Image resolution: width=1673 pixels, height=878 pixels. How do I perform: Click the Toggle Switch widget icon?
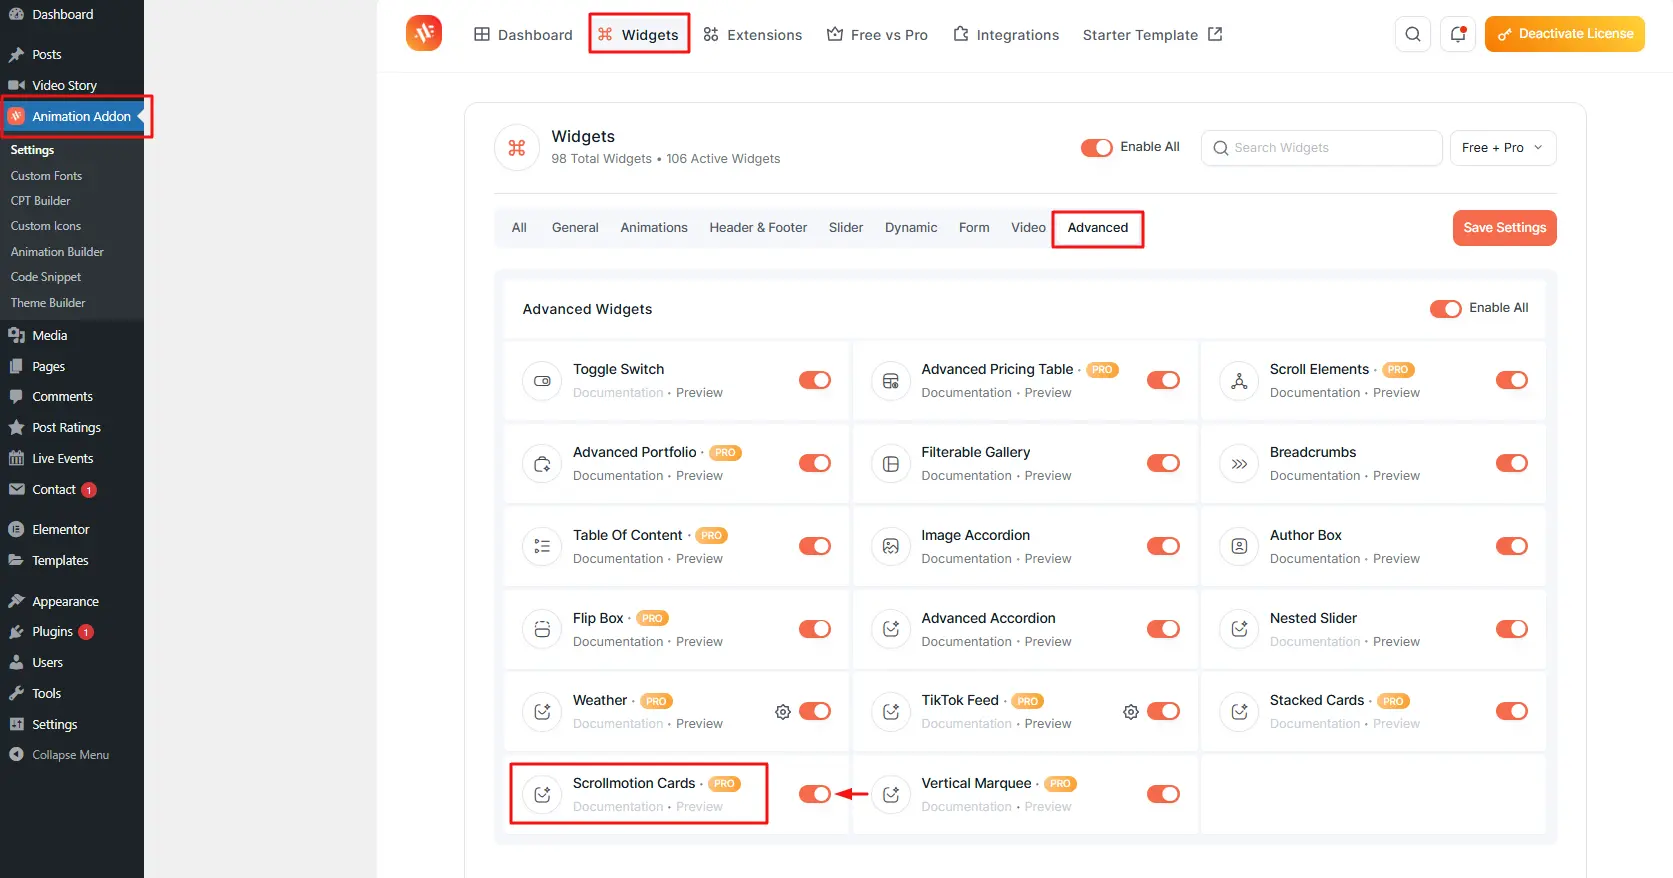(542, 381)
